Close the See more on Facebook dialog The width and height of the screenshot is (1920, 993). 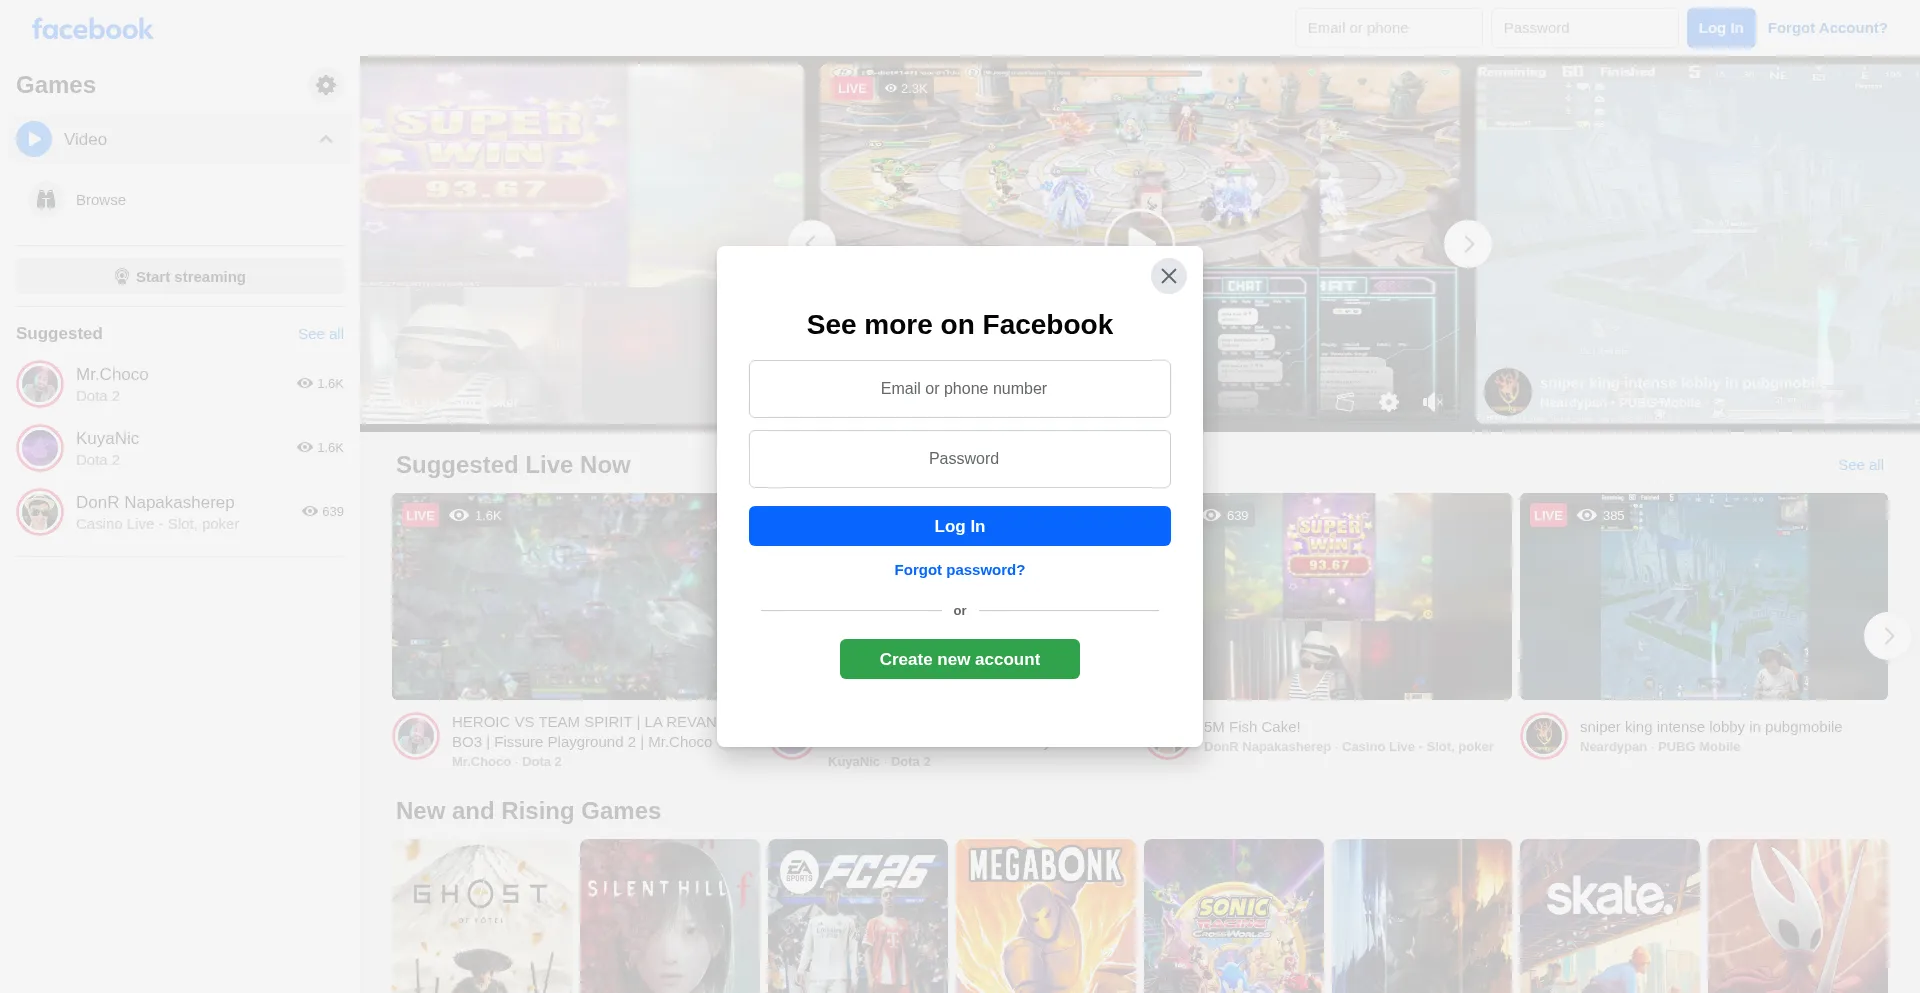coord(1168,276)
